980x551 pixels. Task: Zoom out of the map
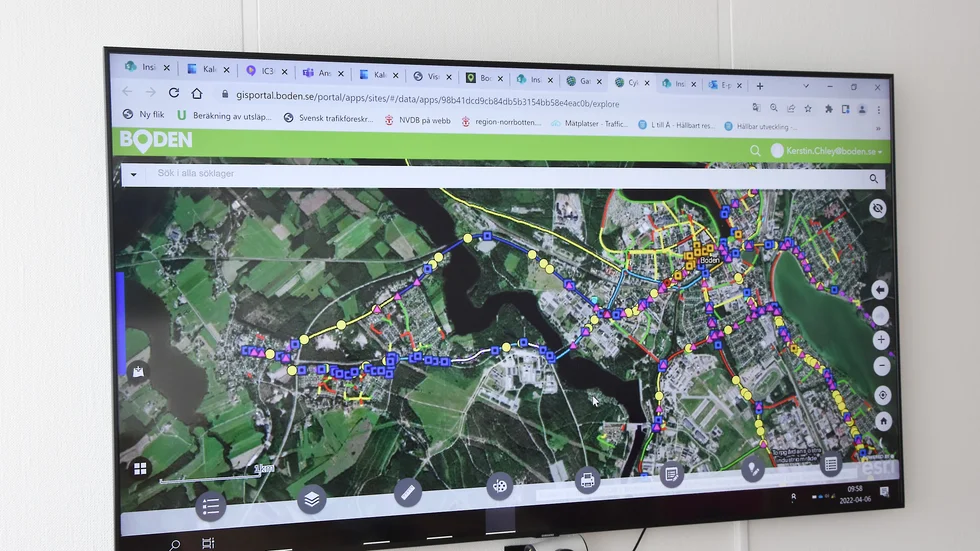882,365
